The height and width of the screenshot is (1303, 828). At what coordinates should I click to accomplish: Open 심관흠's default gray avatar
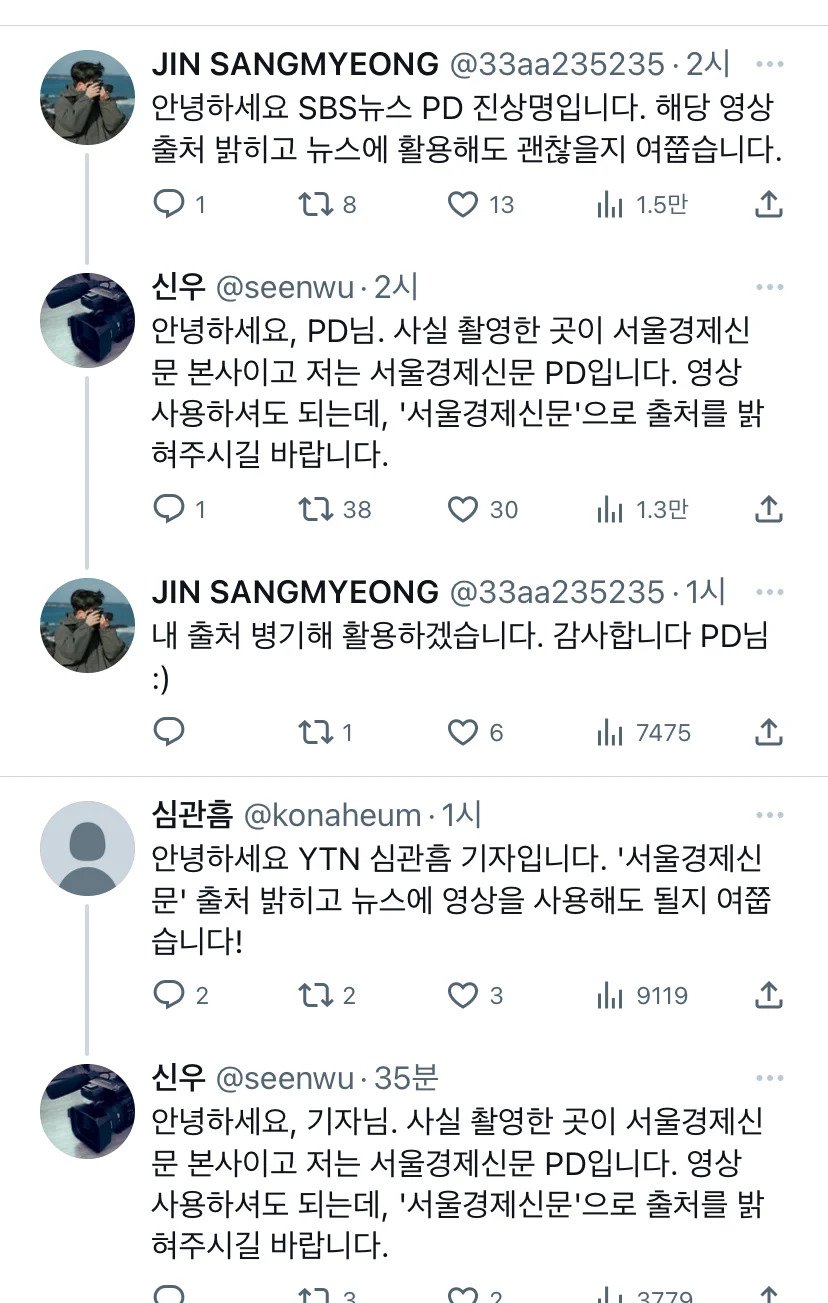tap(87, 849)
